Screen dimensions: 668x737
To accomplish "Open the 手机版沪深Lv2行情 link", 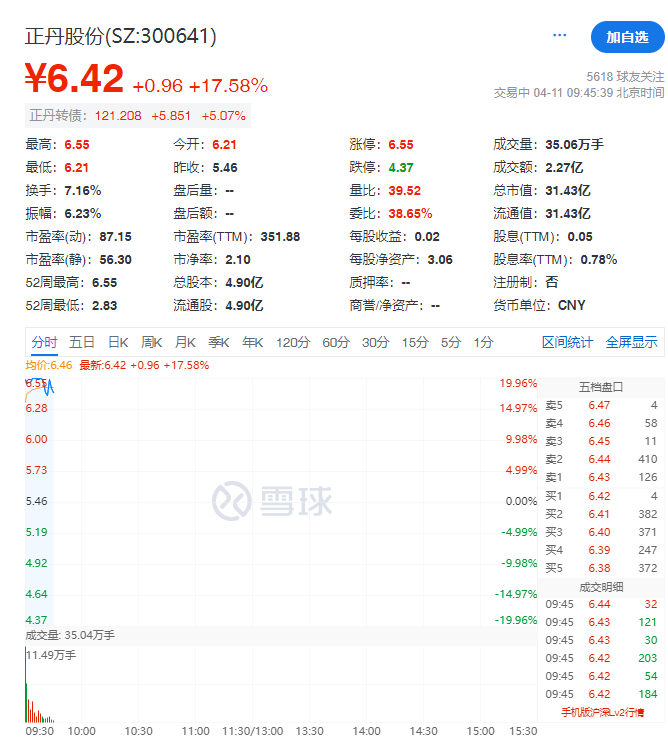I will pyautogui.click(x=602, y=712).
